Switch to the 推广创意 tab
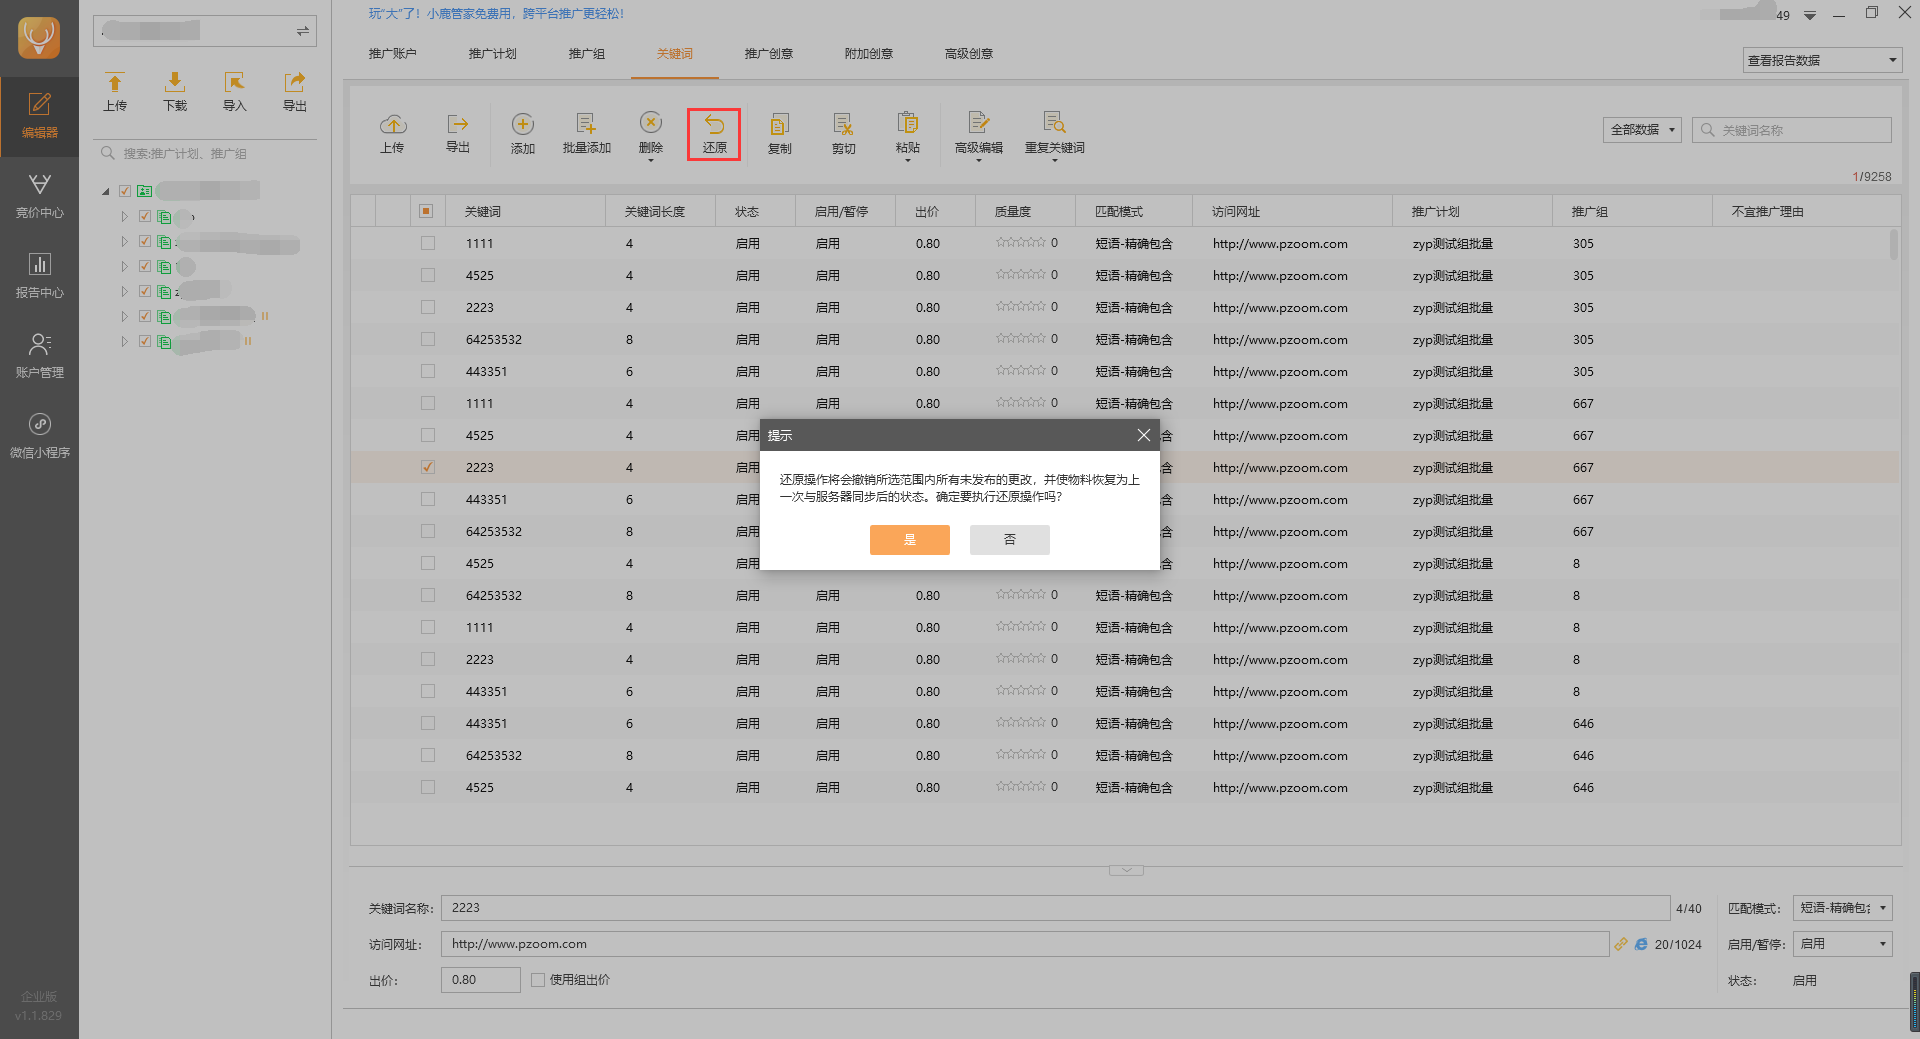Image resolution: width=1920 pixels, height=1039 pixels. pyautogui.click(x=768, y=54)
